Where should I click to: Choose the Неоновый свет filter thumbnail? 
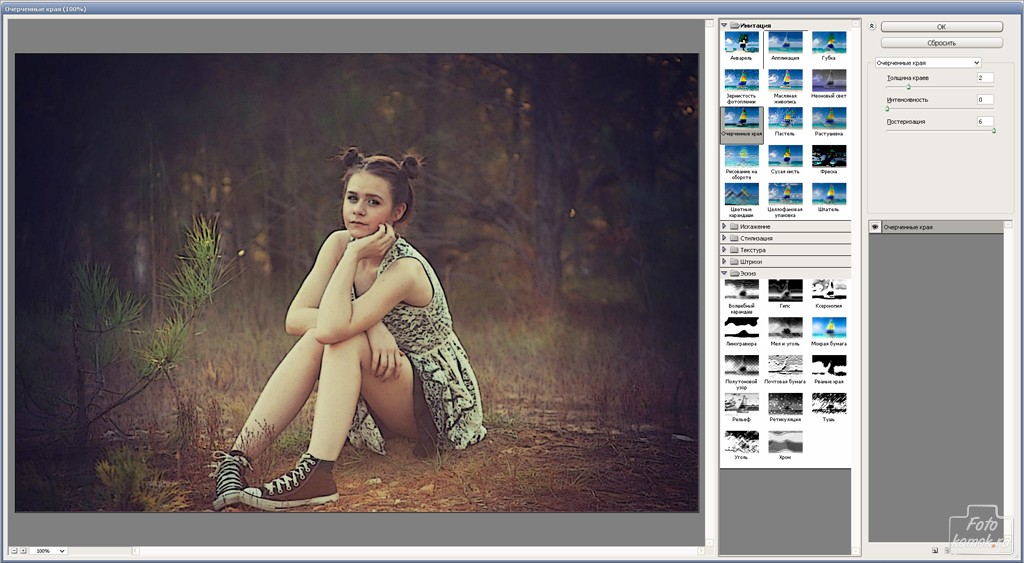[829, 81]
